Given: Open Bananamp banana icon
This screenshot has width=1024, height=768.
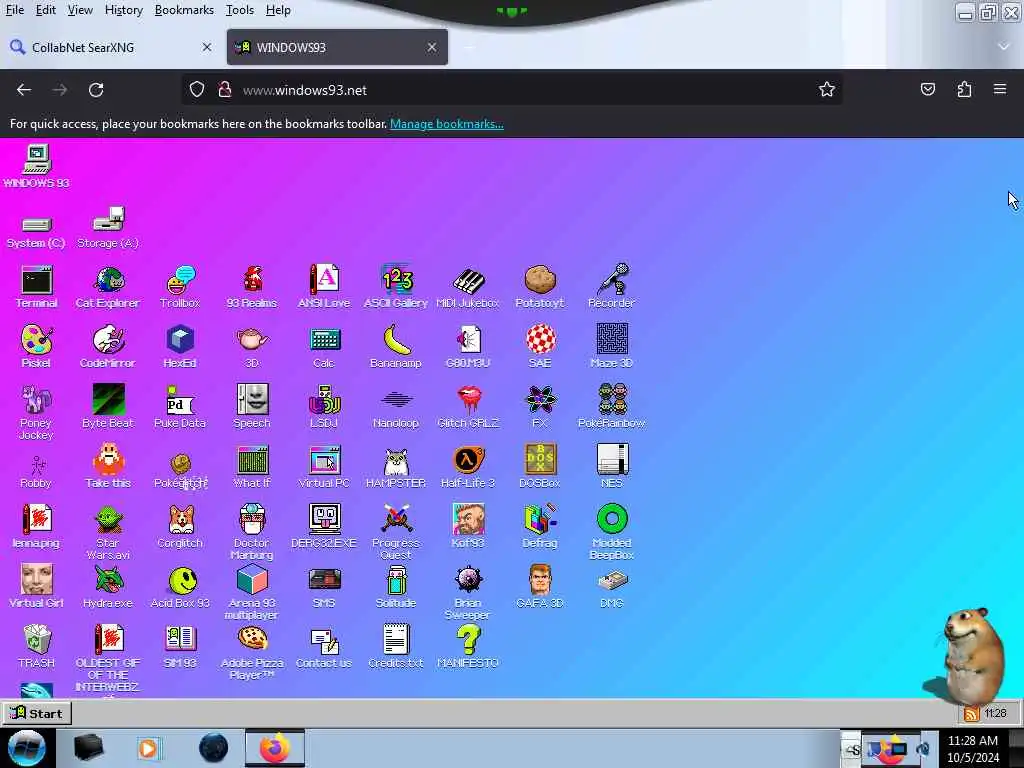Looking at the screenshot, I should tap(396, 347).
